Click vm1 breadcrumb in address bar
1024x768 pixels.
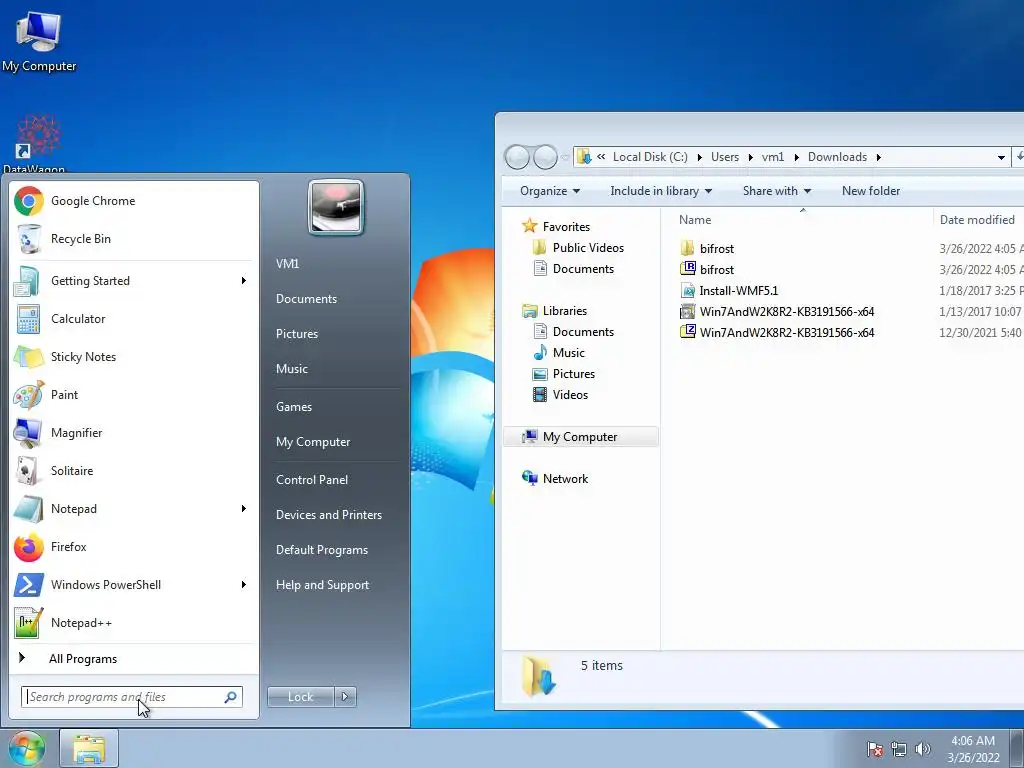click(773, 157)
